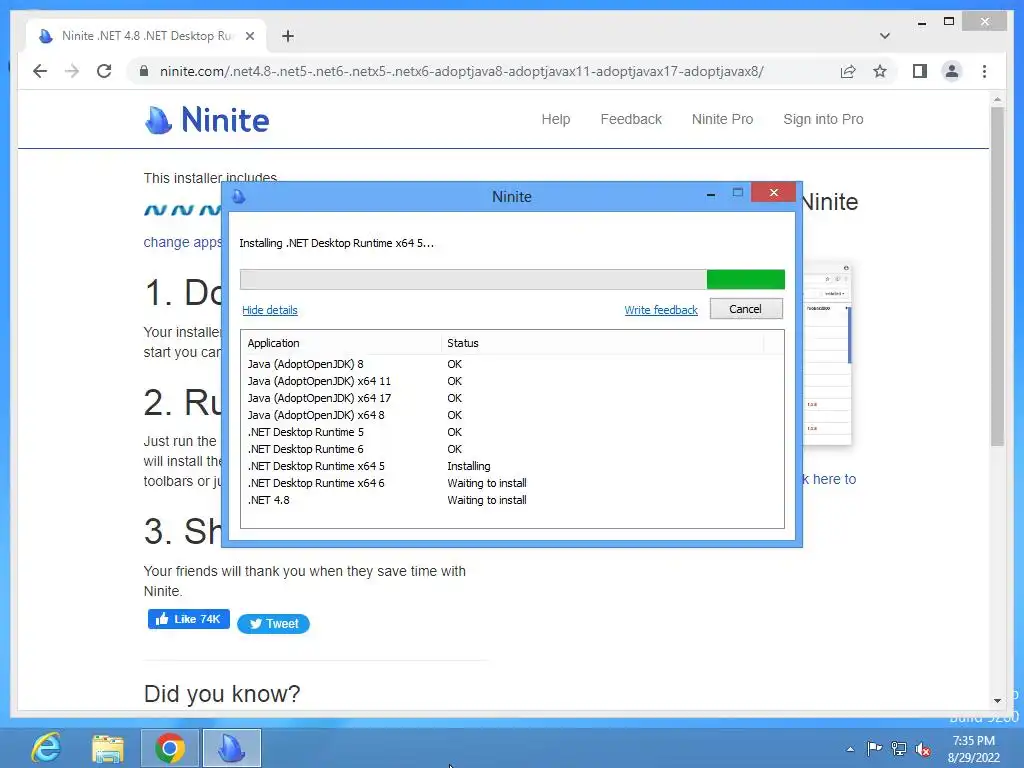Screen dimensions: 1024x768
Task: Click Ninite installer taskbar icon
Action: click(x=232, y=748)
